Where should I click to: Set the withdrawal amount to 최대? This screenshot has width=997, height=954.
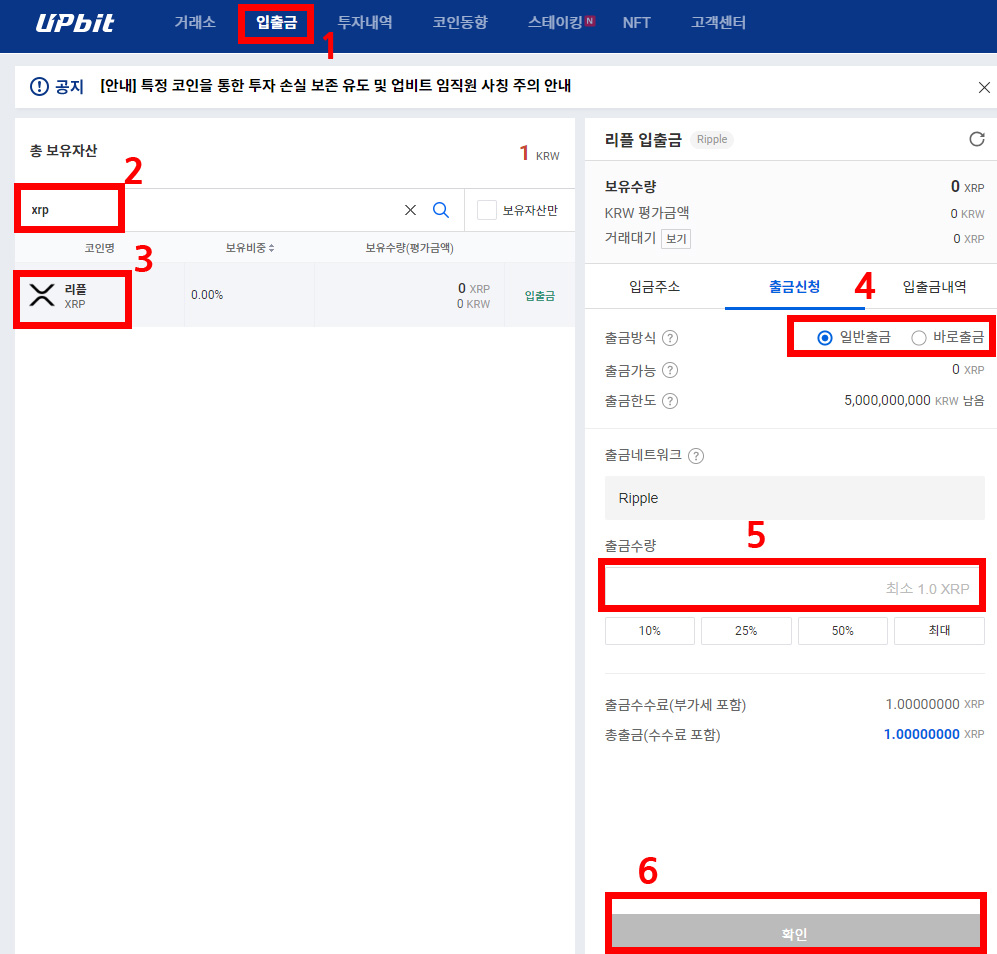(x=939, y=631)
